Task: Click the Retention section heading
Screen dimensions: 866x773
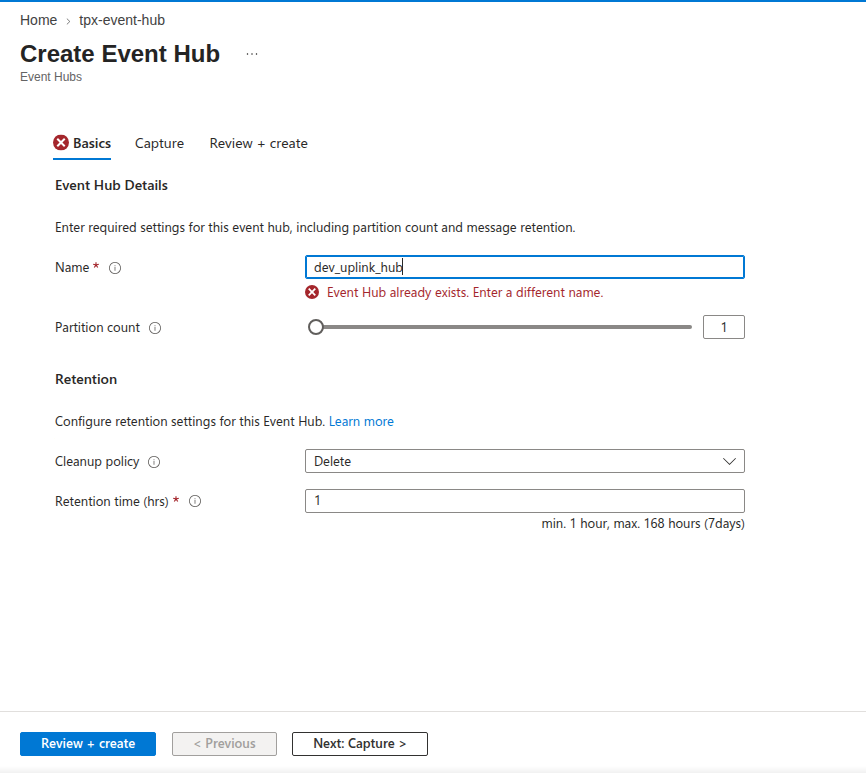Action: (x=86, y=379)
